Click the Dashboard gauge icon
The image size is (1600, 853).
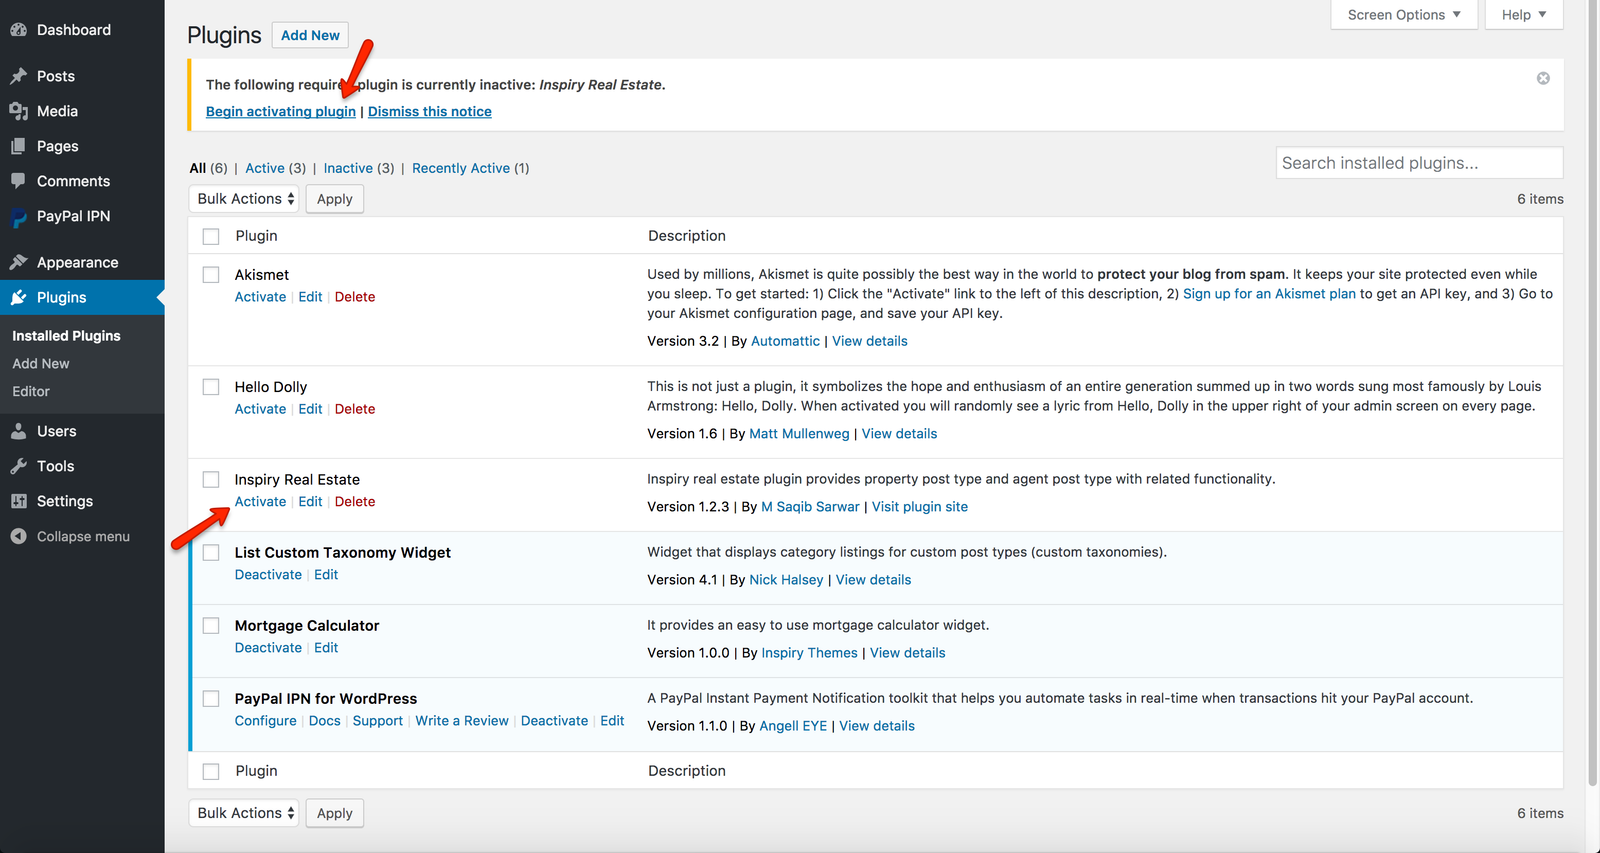click(18, 30)
